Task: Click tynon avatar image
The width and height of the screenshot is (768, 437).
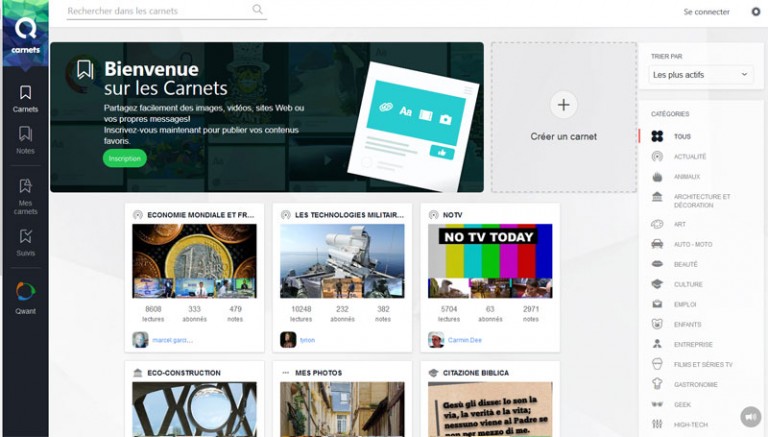Action: tap(288, 340)
